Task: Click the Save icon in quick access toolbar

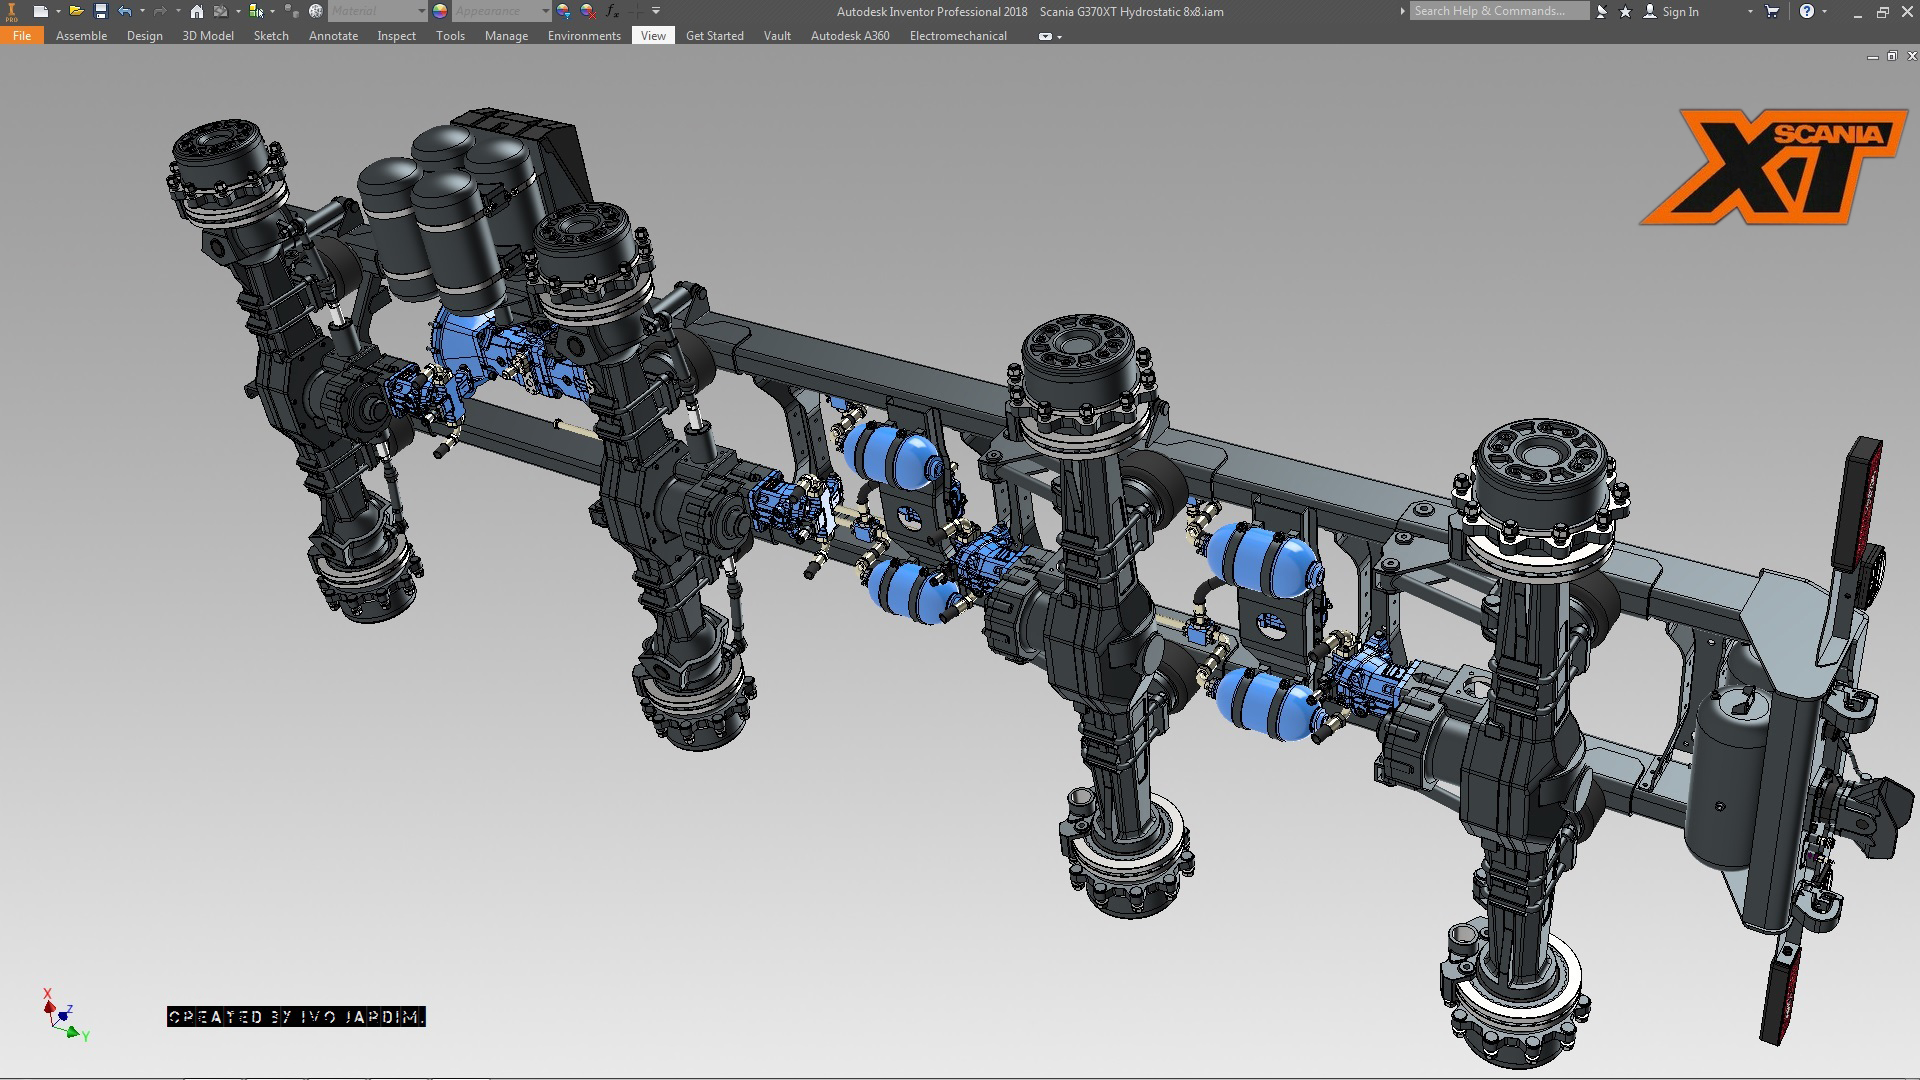Action: [x=100, y=11]
